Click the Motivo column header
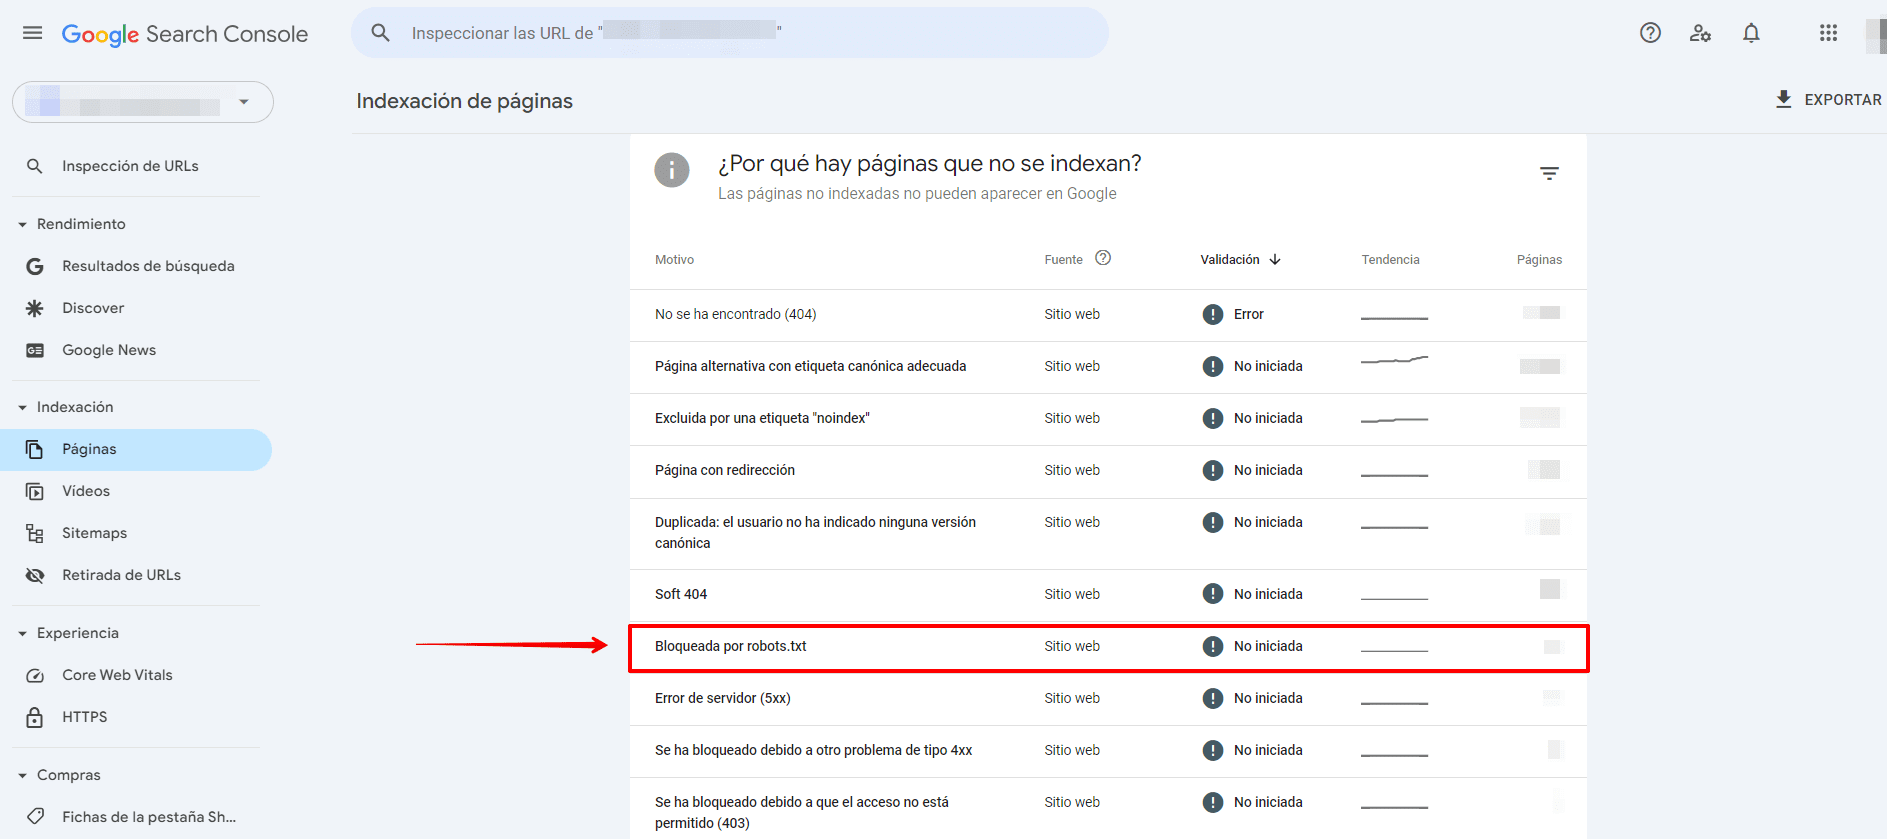The height and width of the screenshot is (839, 1887). [x=674, y=259]
